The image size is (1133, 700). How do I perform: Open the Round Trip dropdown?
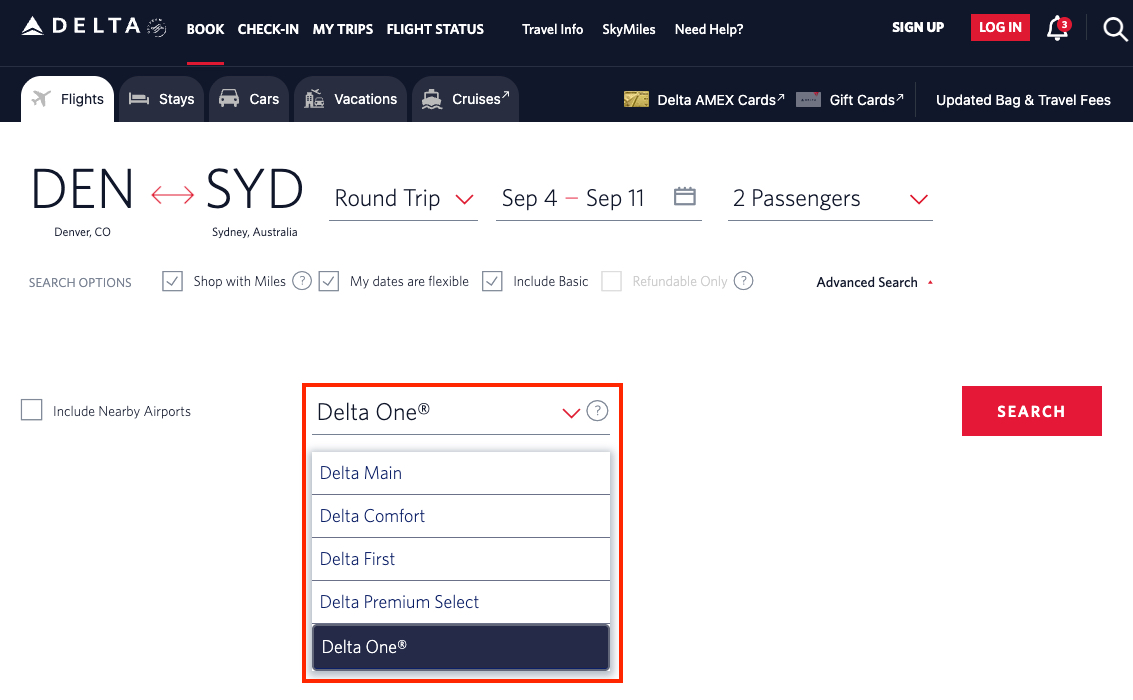coord(403,198)
